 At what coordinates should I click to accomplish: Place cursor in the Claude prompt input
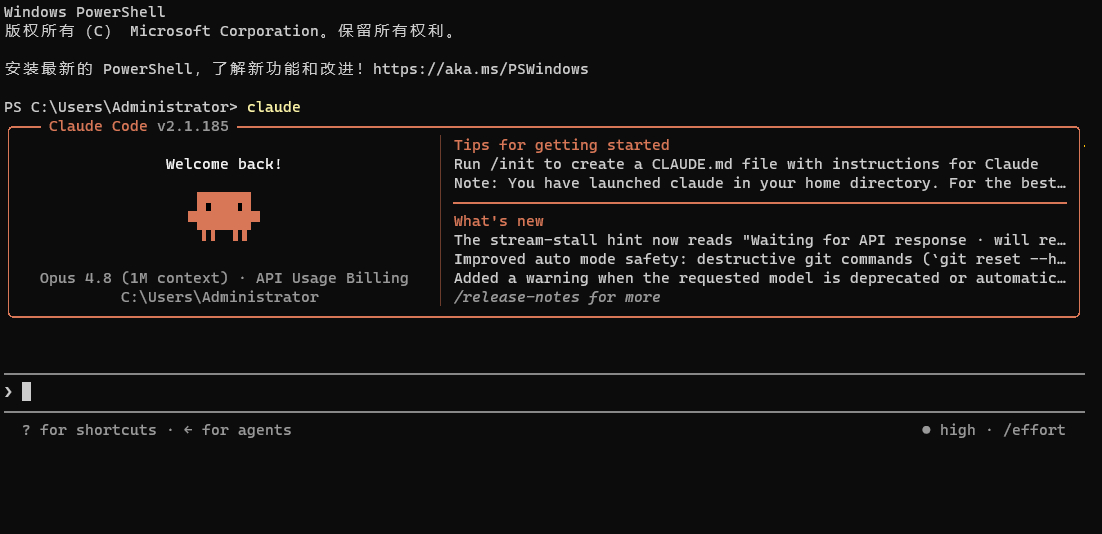coord(544,392)
